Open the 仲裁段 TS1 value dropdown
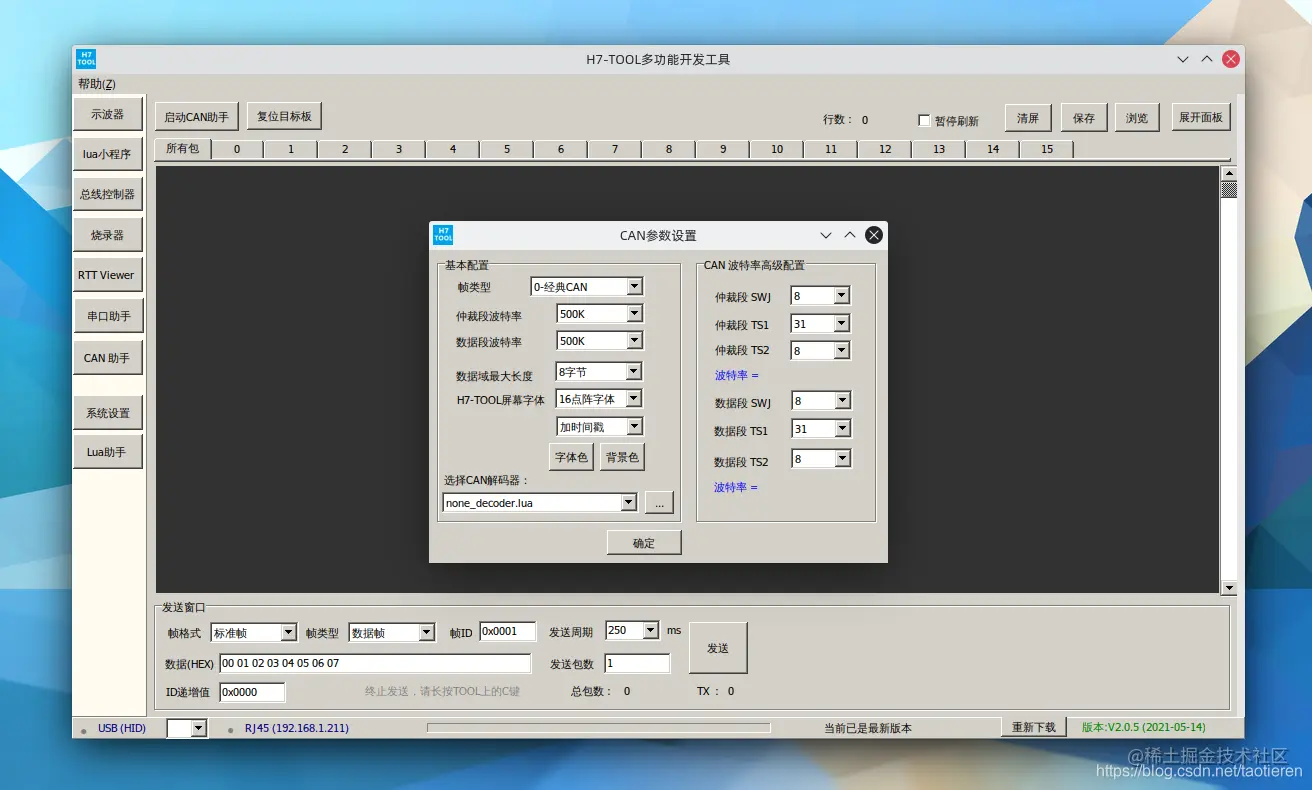This screenshot has height=790, width=1312. click(841, 324)
